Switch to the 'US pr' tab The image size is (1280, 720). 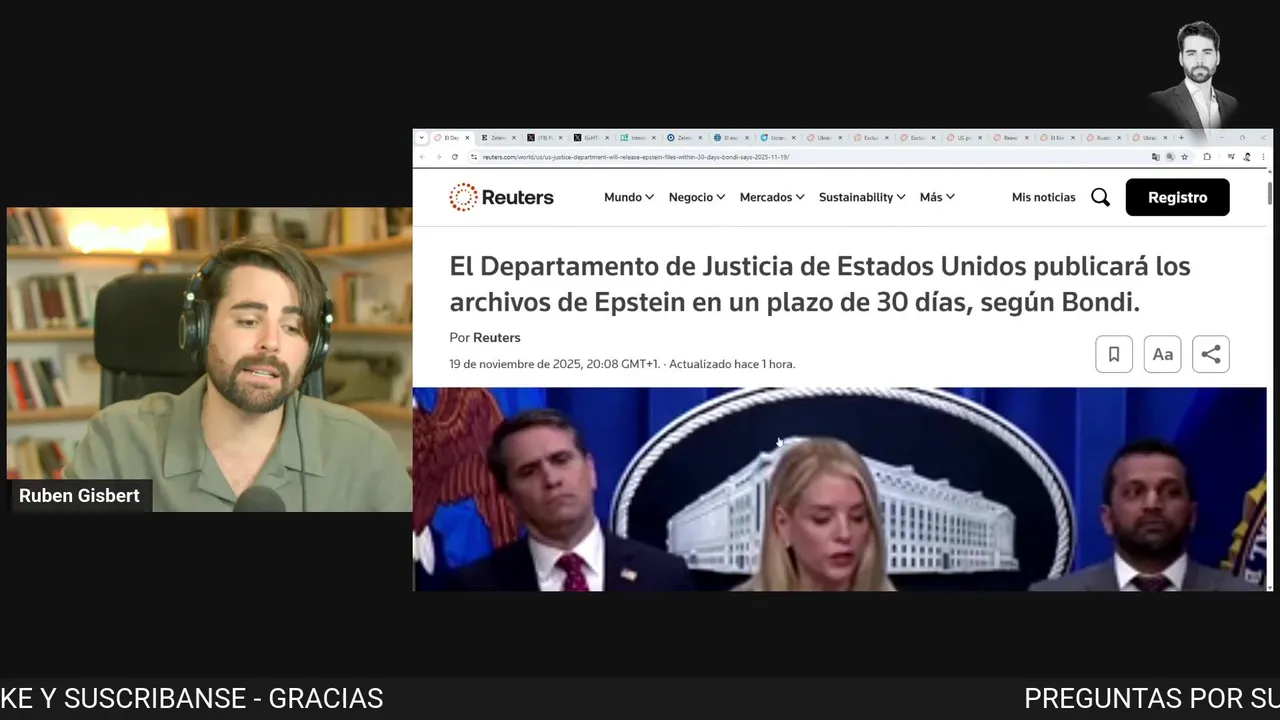pyautogui.click(x=964, y=138)
